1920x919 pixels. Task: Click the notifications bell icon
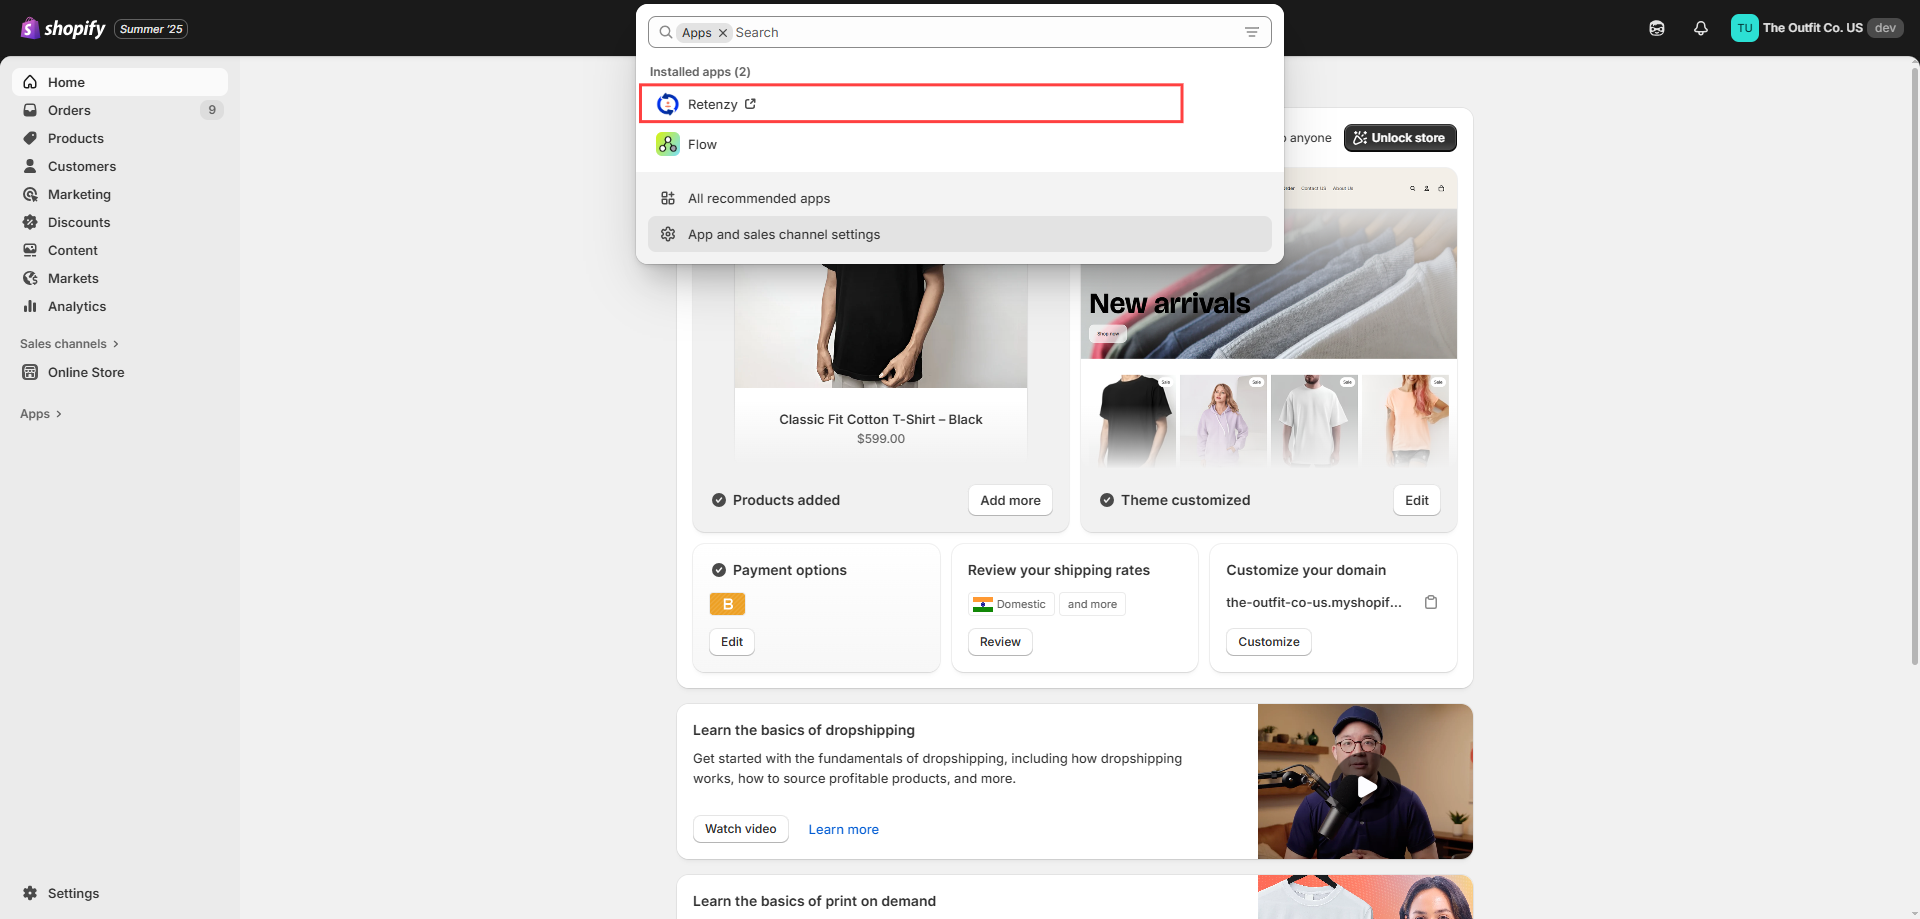click(x=1700, y=28)
